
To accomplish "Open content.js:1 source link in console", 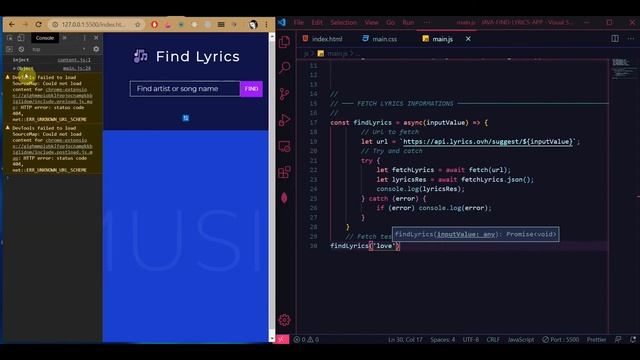I will [x=74, y=60].
